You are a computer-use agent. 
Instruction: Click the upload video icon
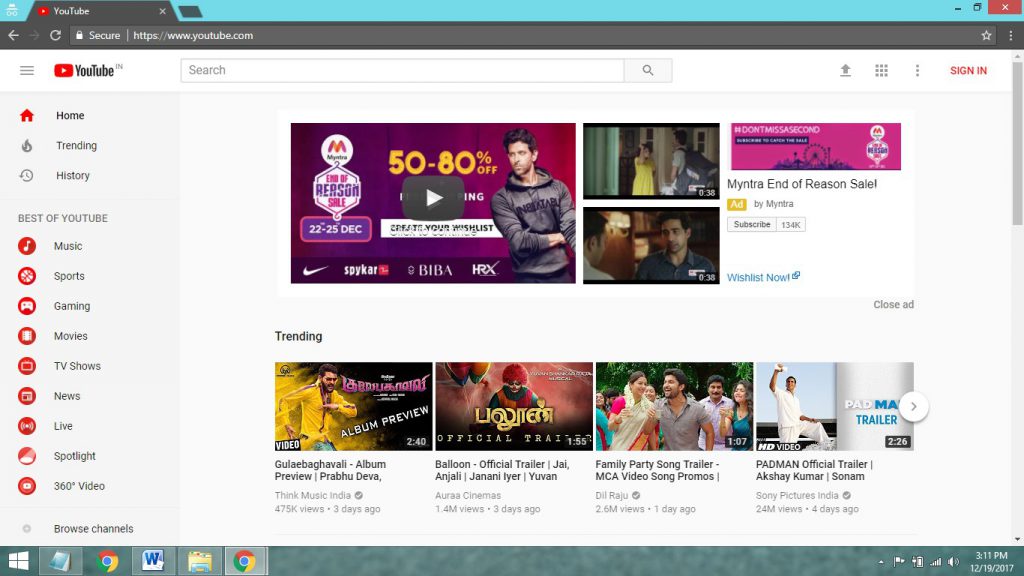(x=845, y=71)
